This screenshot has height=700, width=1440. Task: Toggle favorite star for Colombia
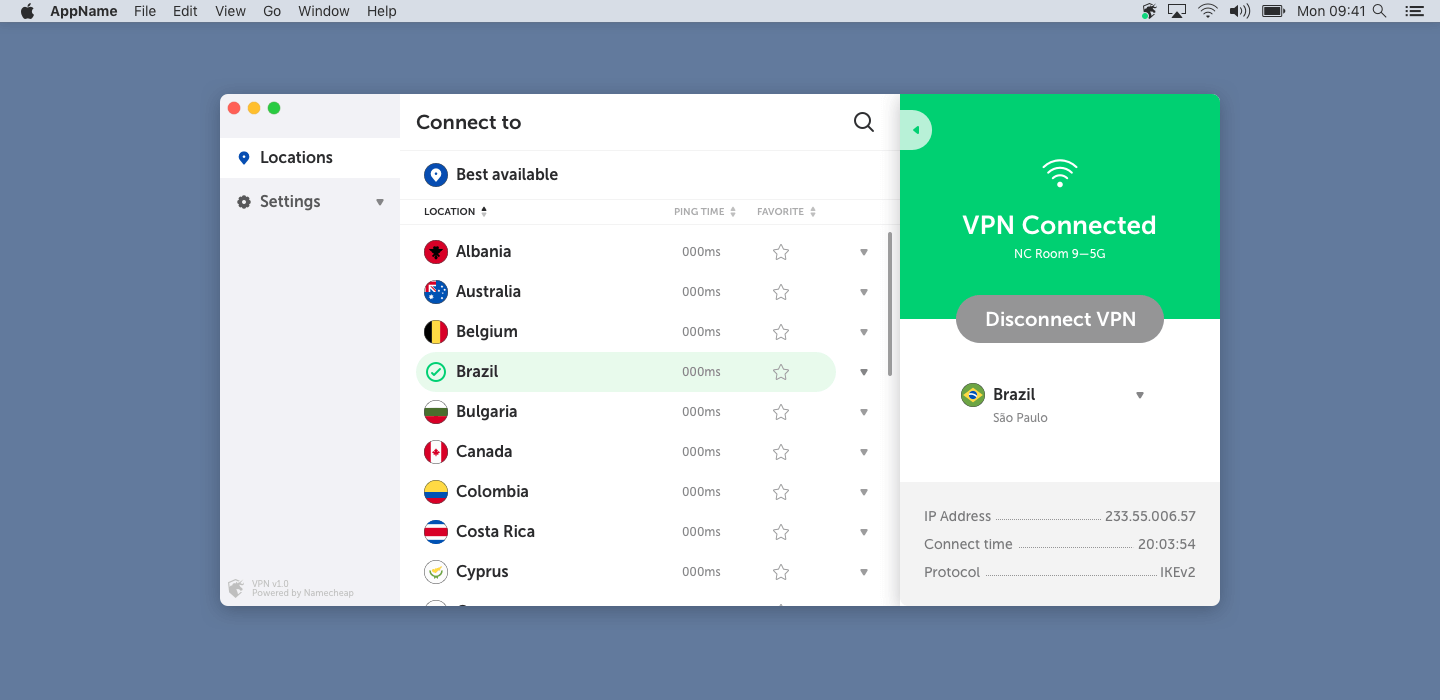[781, 492]
